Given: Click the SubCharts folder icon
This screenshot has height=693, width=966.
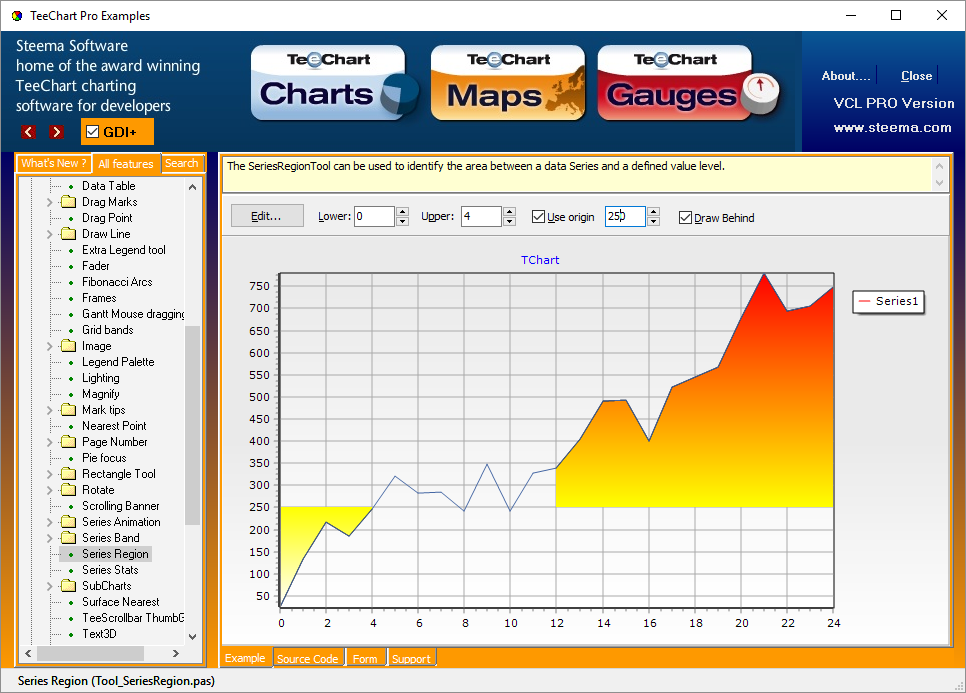Looking at the screenshot, I should (68, 586).
